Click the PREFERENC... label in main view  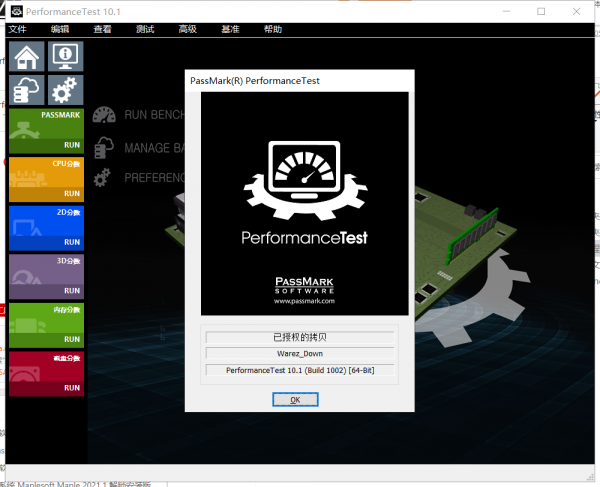tap(155, 178)
